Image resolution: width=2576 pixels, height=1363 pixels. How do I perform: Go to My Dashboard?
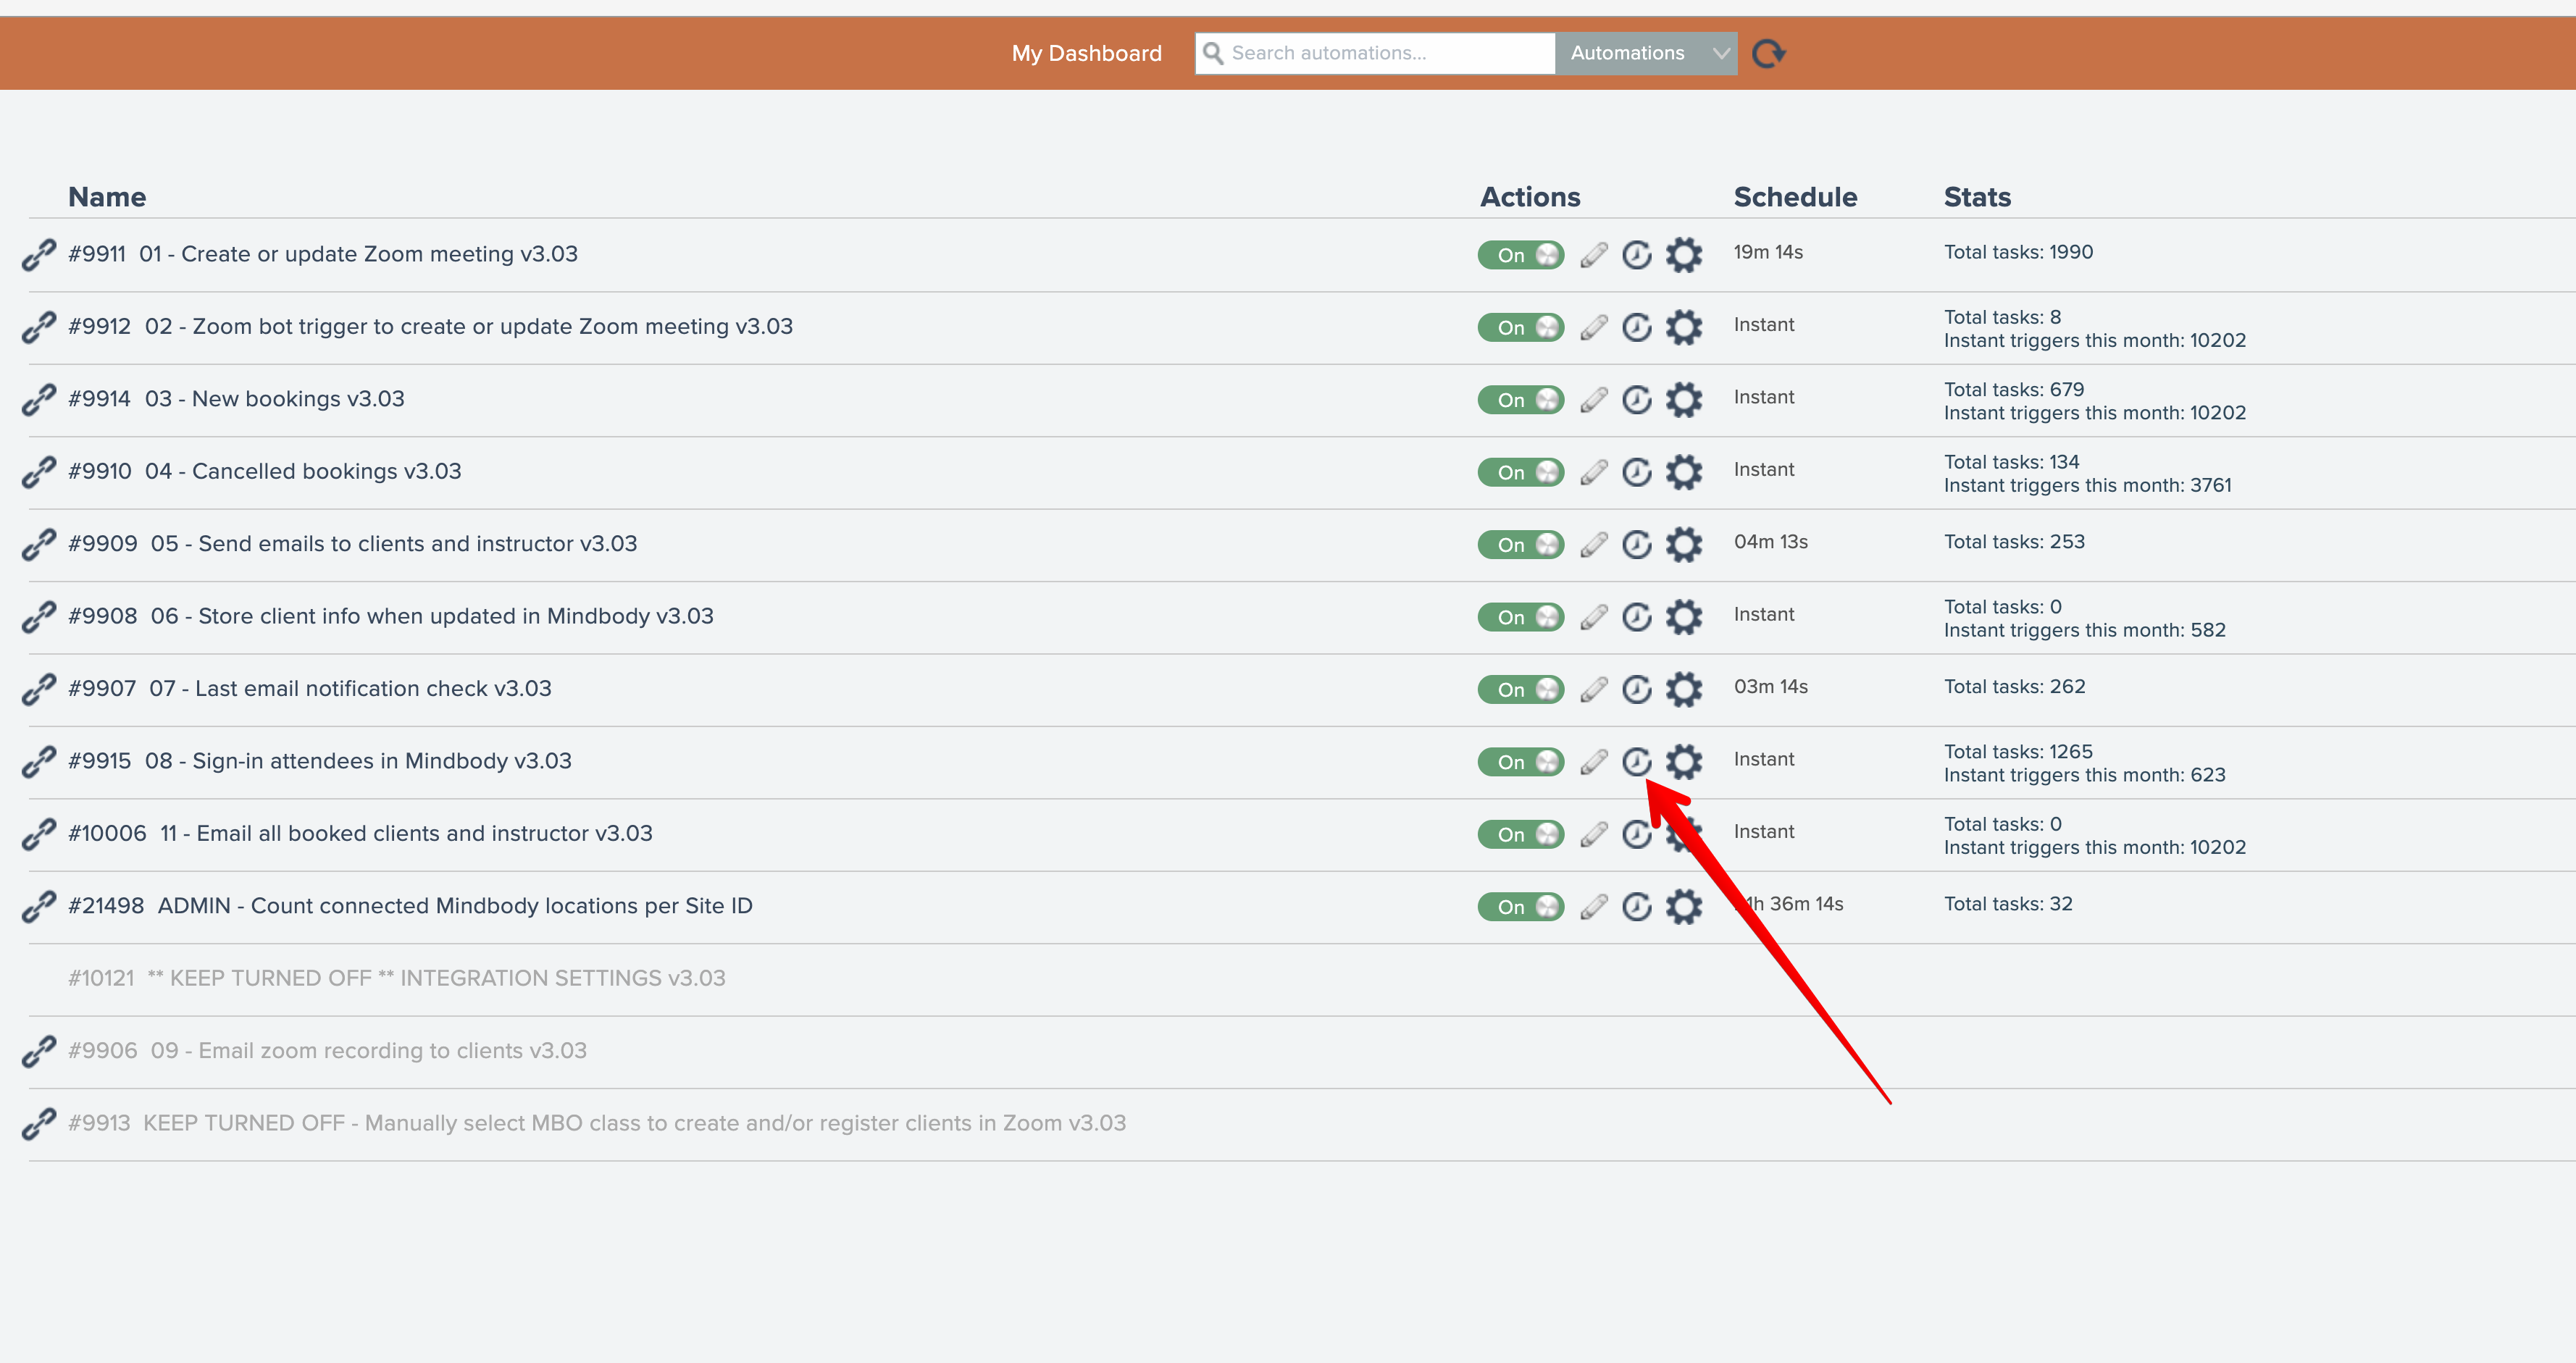(x=1086, y=53)
